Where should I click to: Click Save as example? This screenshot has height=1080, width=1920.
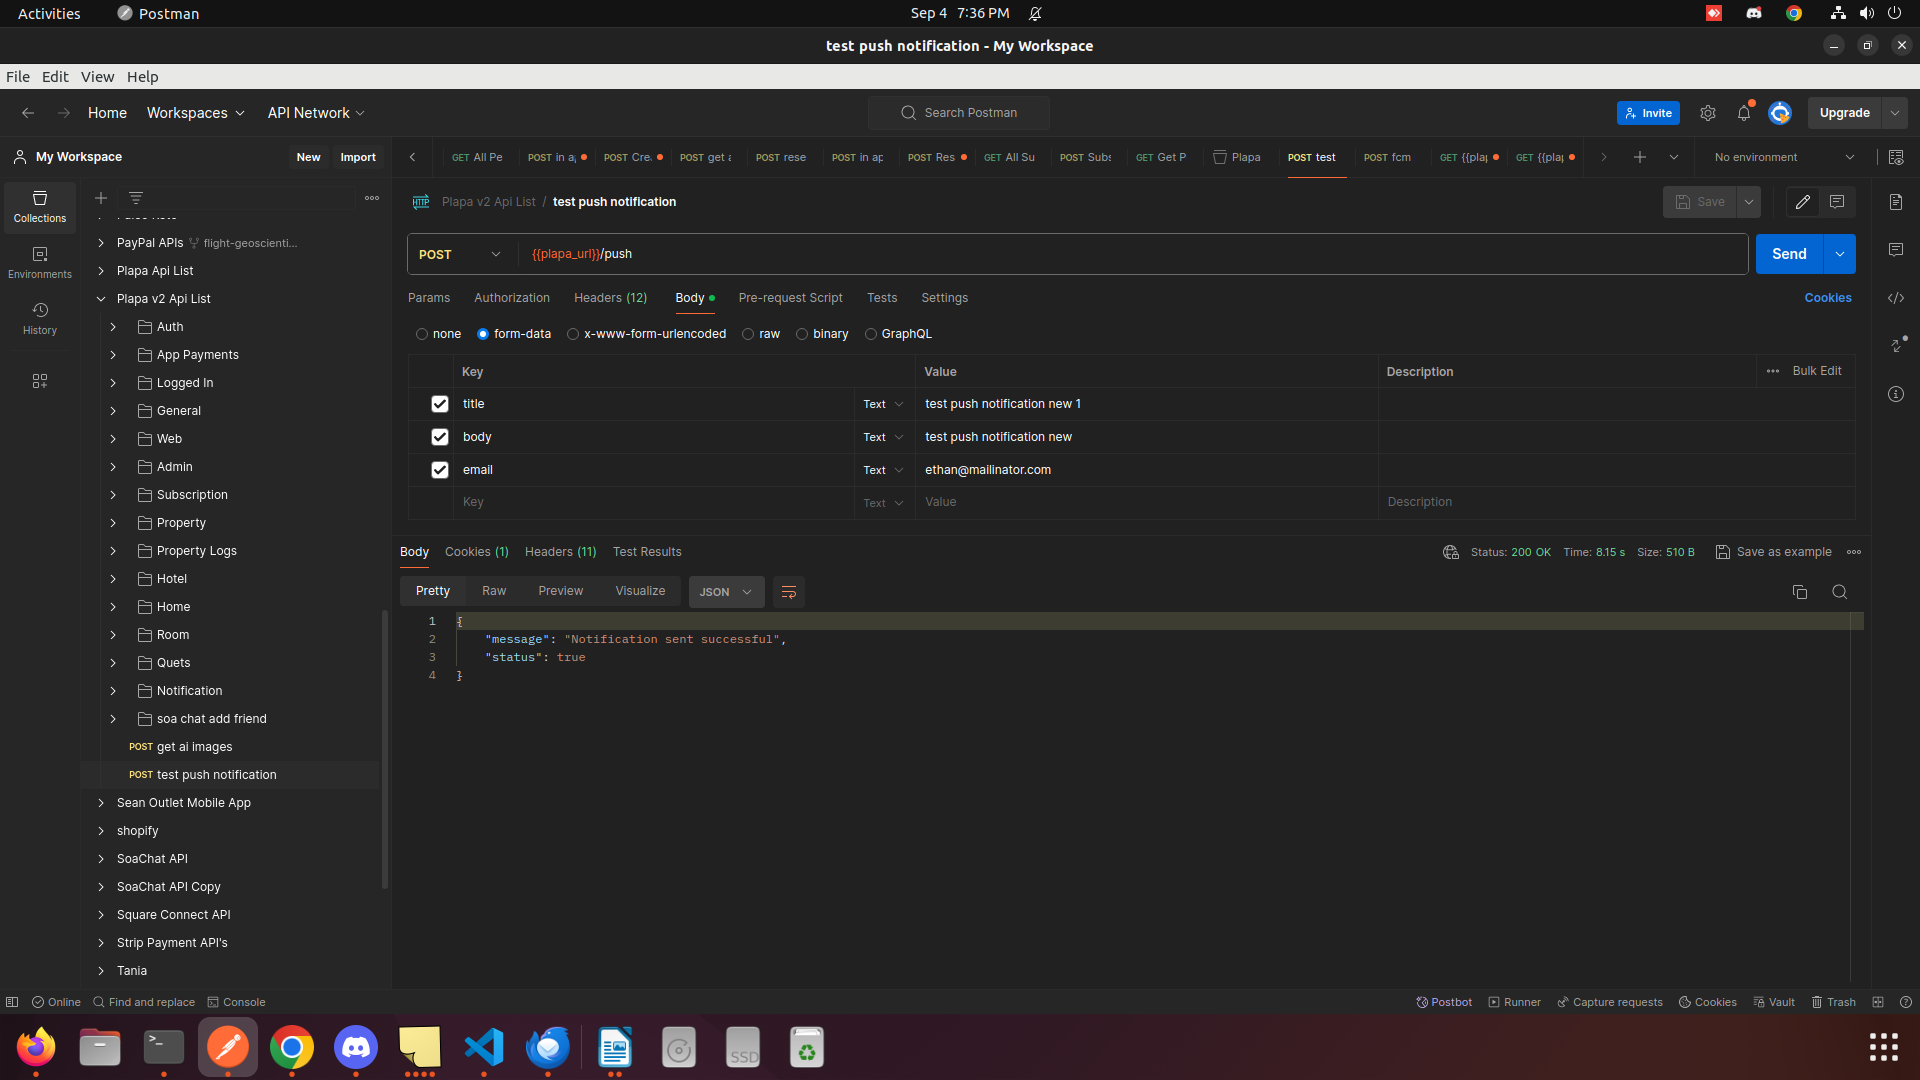[x=1774, y=552]
